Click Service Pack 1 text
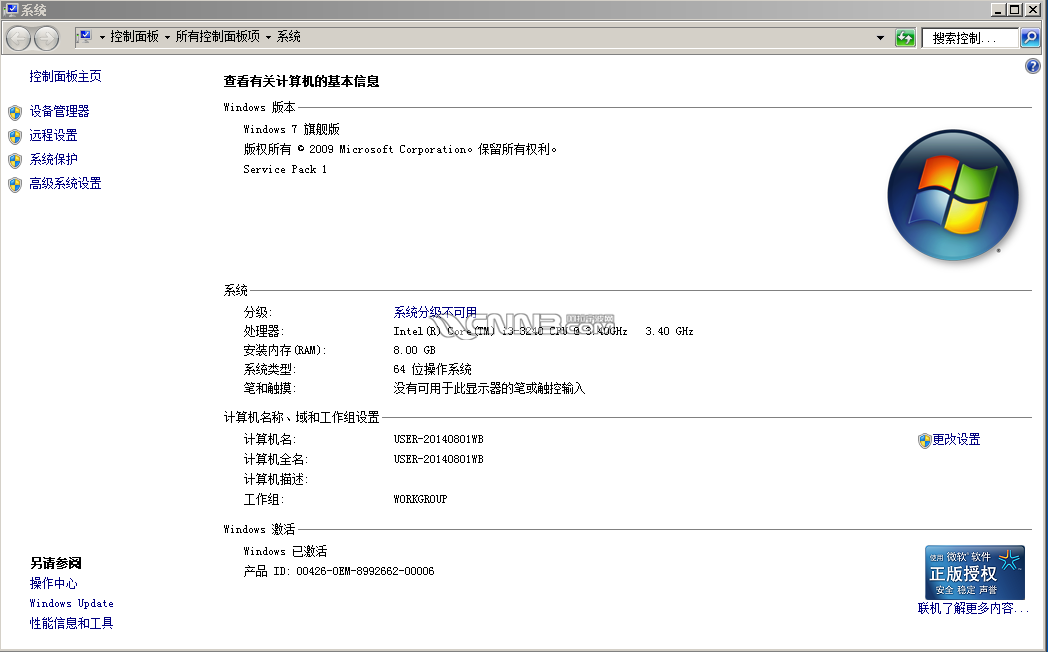 coord(285,169)
